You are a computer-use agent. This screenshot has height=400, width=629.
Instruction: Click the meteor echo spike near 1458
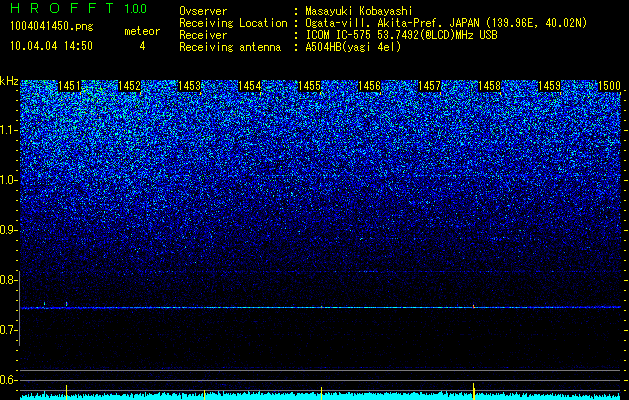(473, 306)
